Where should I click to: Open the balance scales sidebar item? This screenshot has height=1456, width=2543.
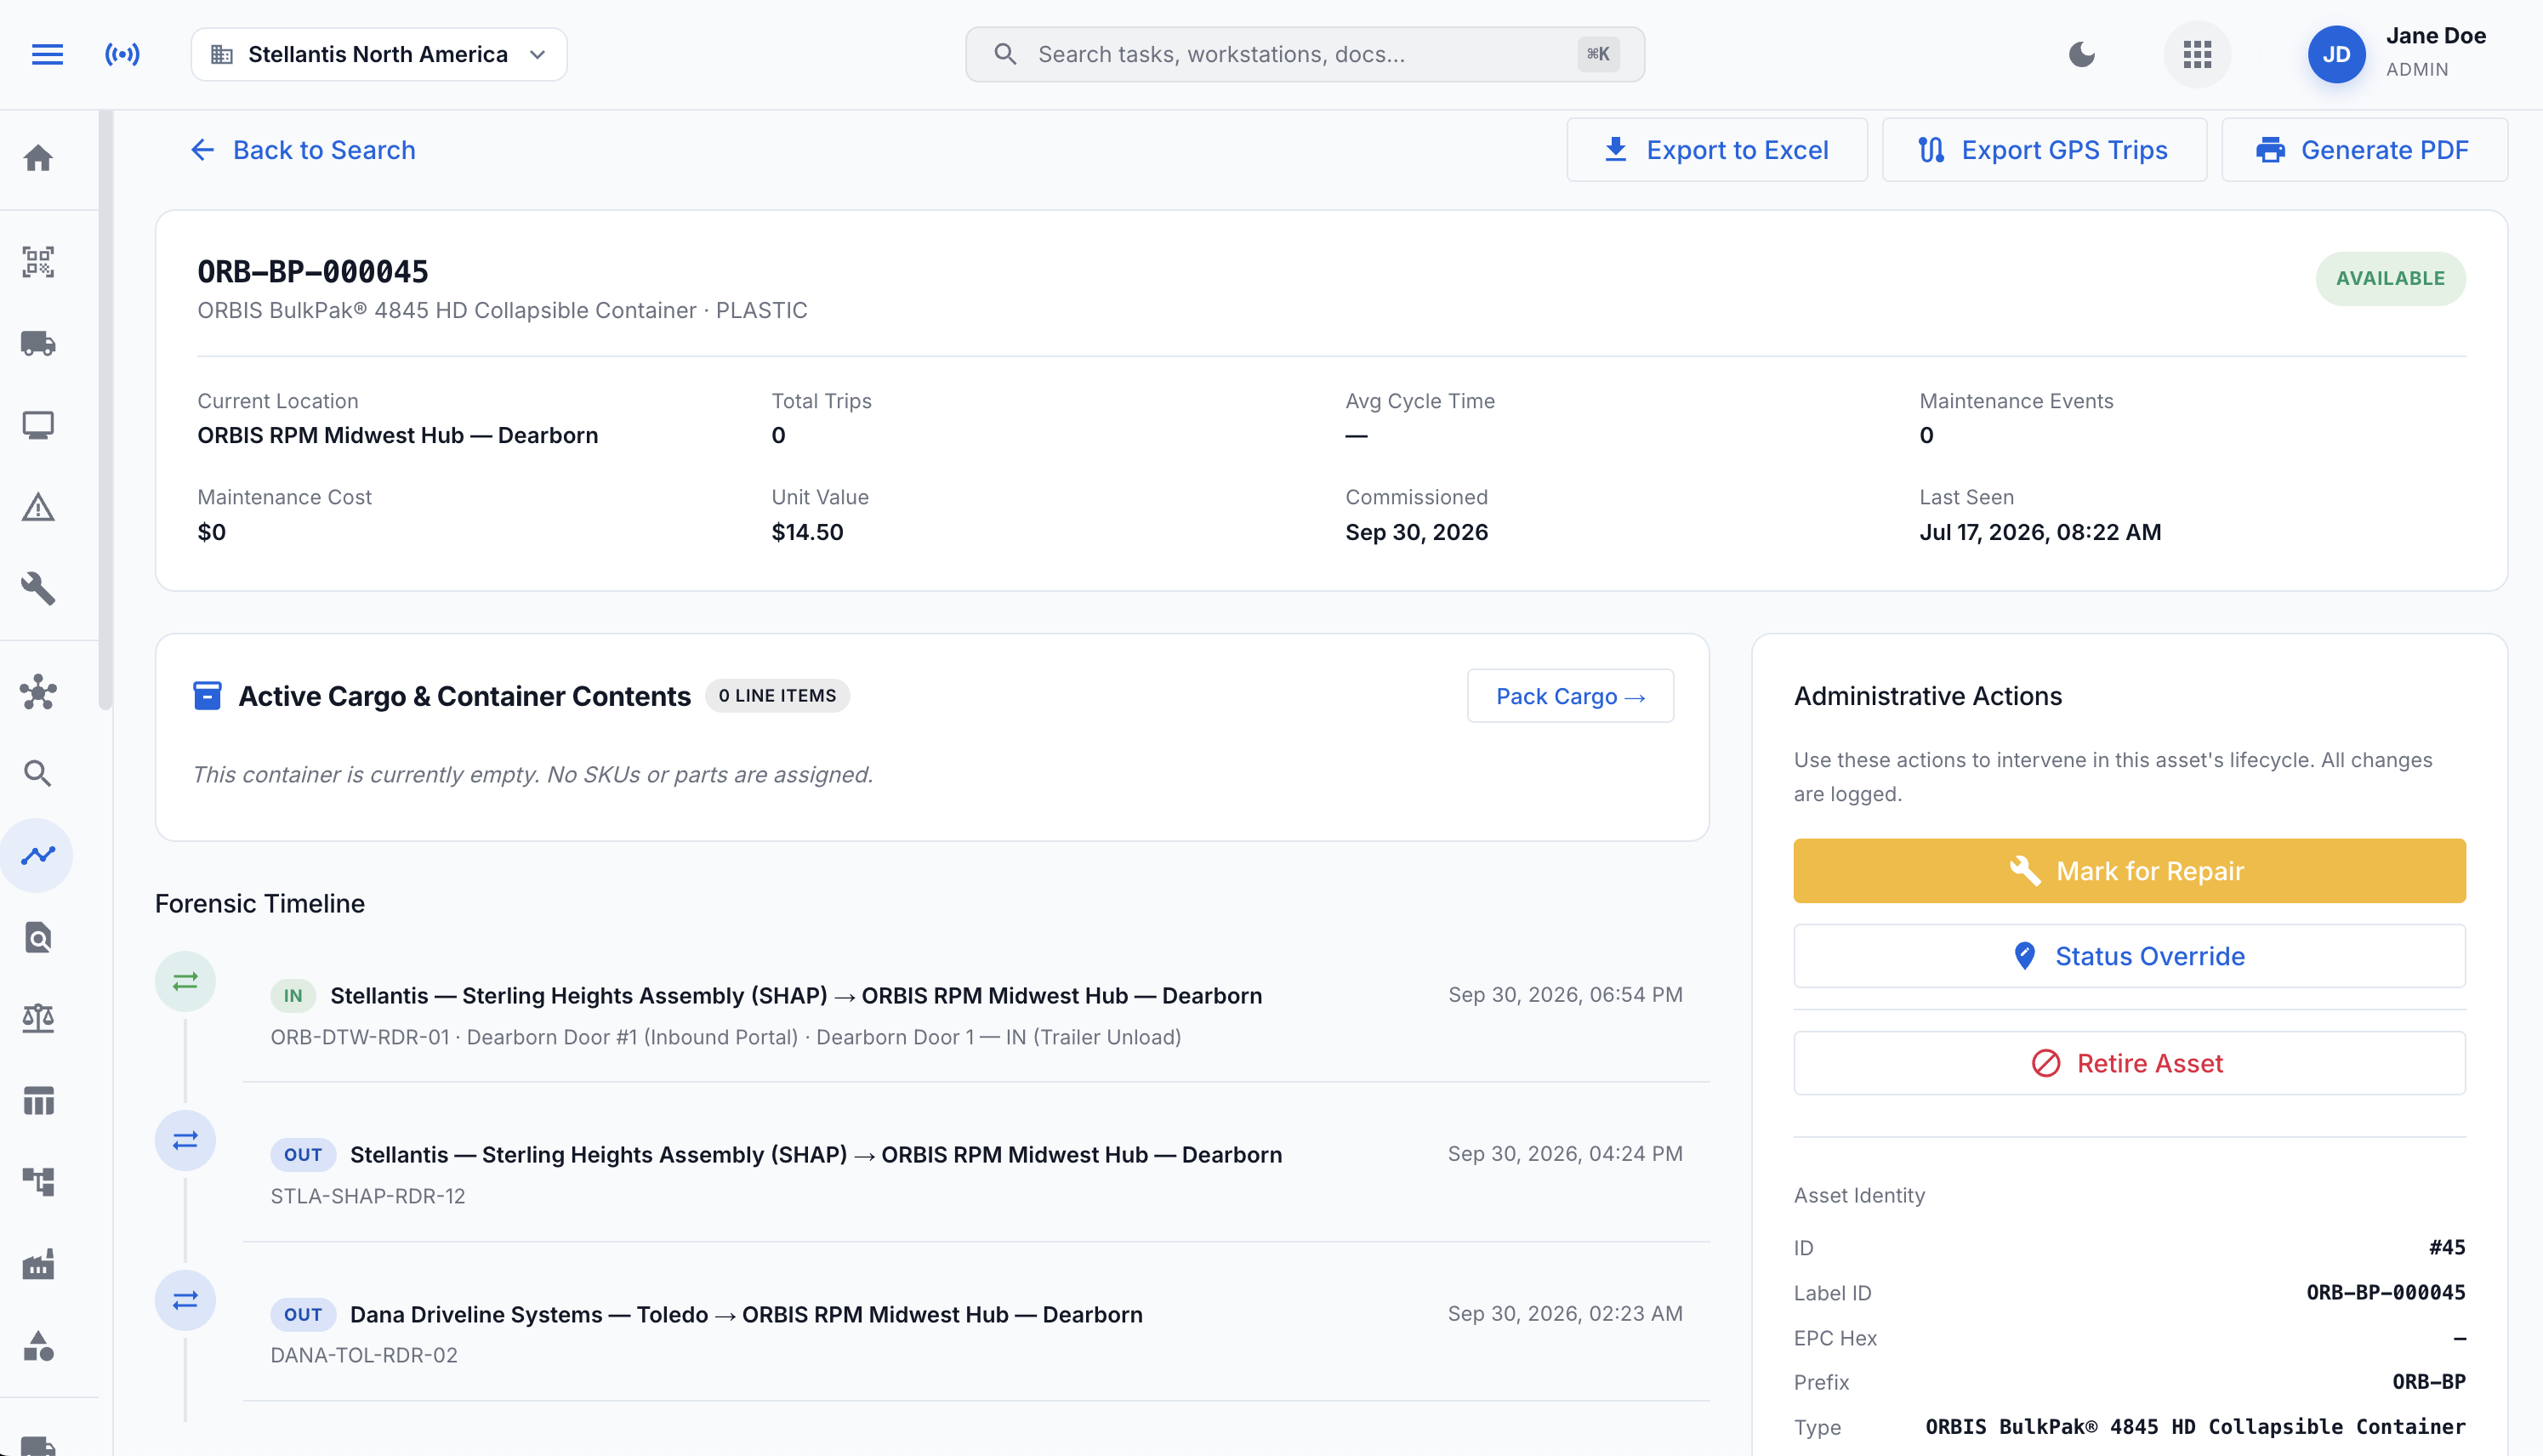38,1018
